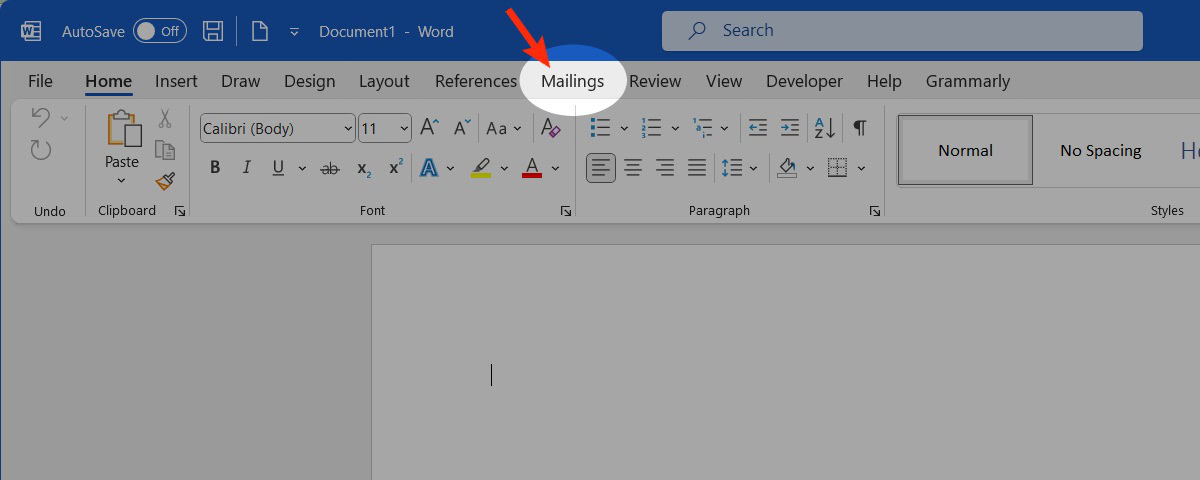
Task: Click the New Document icon
Action: point(260,31)
